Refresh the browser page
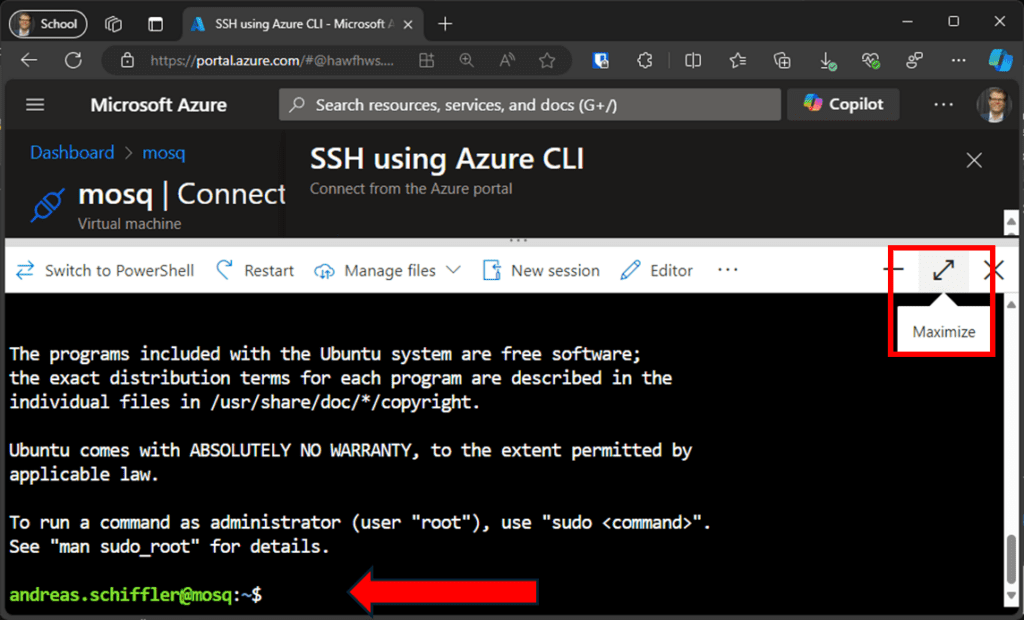The width and height of the screenshot is (1024, 620). [73, 61]
